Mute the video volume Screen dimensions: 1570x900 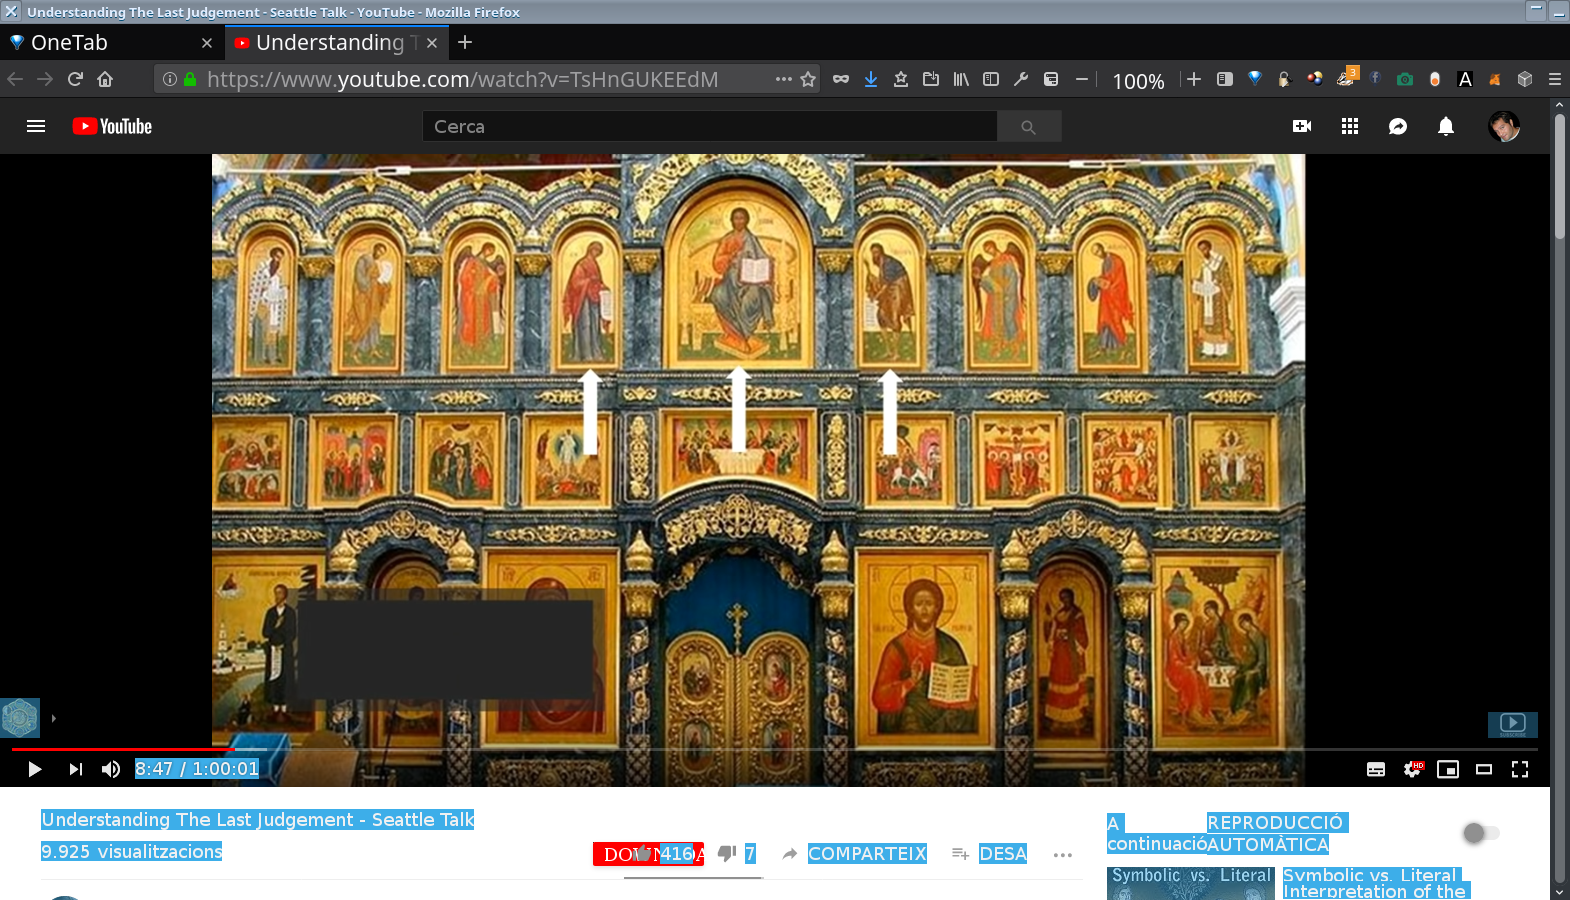(111, 769)
